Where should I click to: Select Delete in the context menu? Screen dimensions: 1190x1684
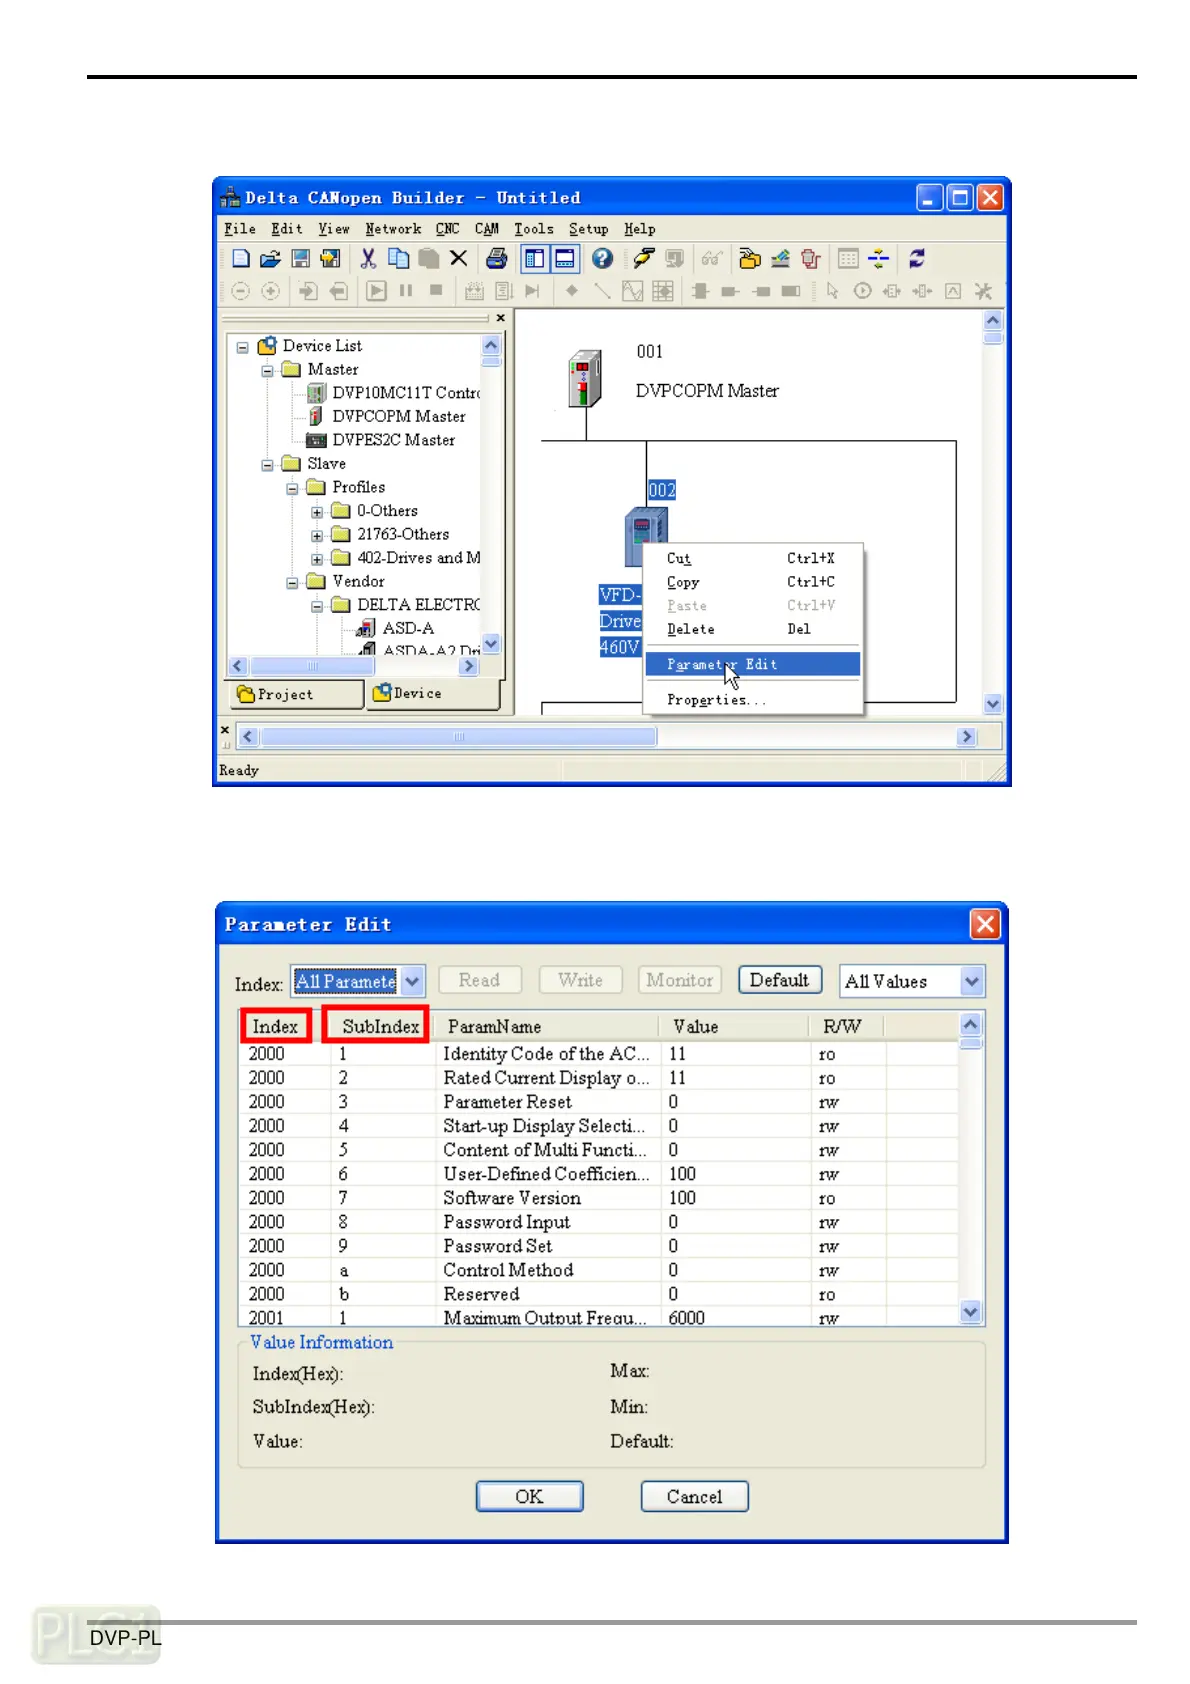(x=752, y=629)
